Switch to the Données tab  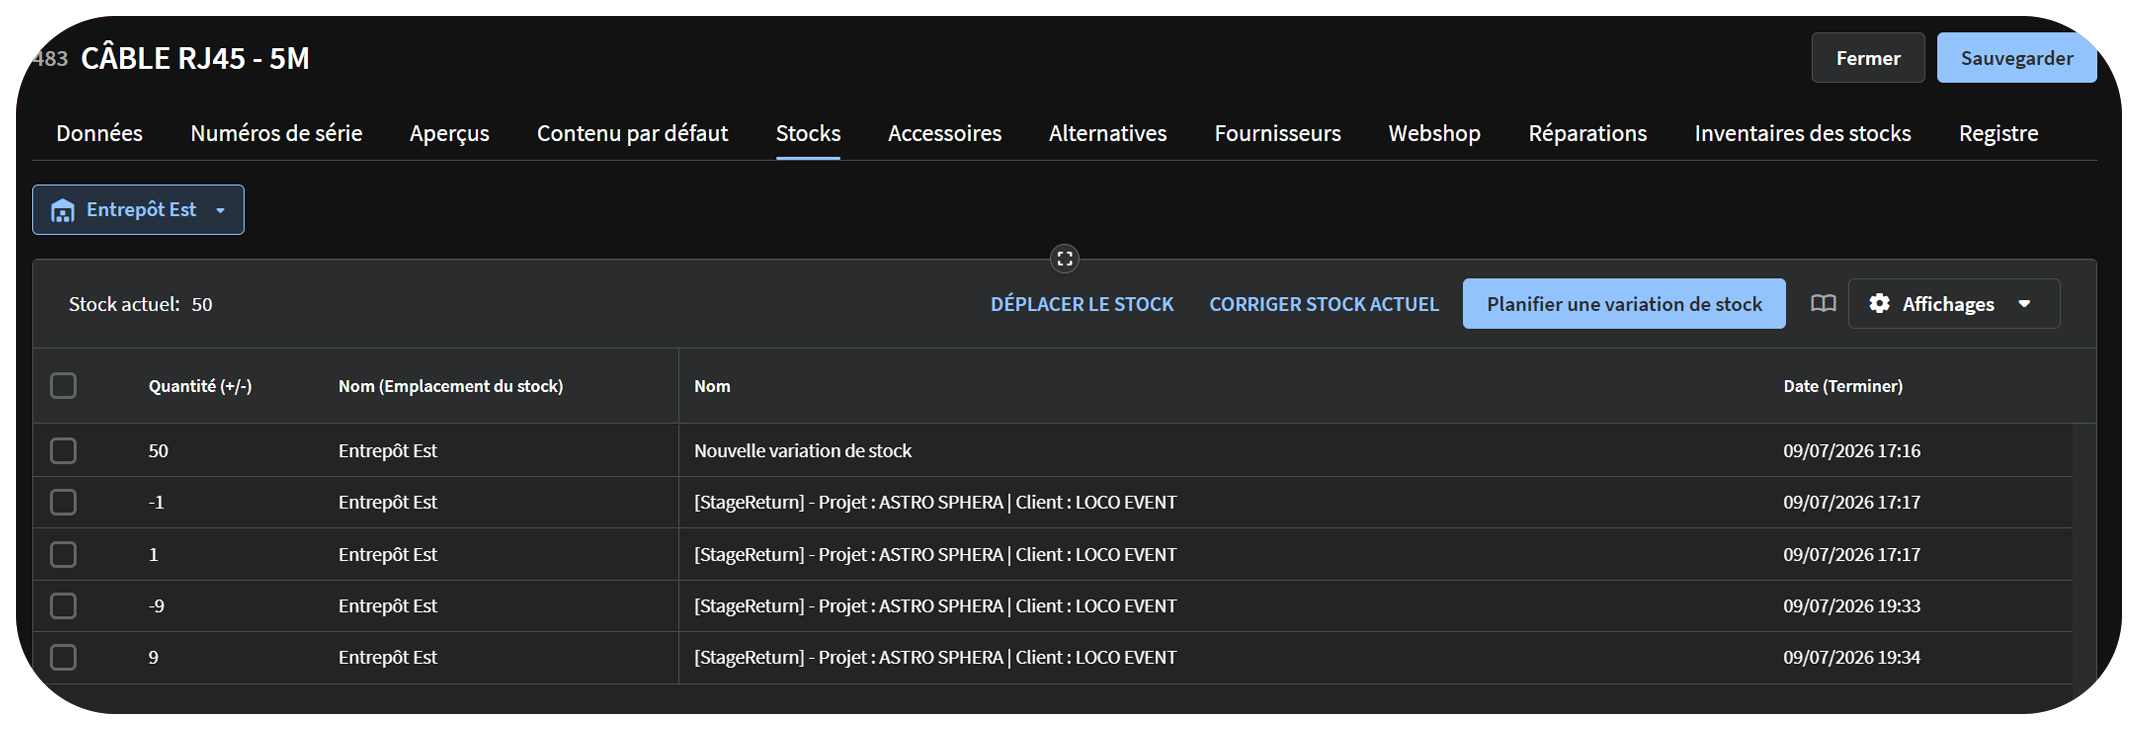pyautogui.click(x=99, y=134)
